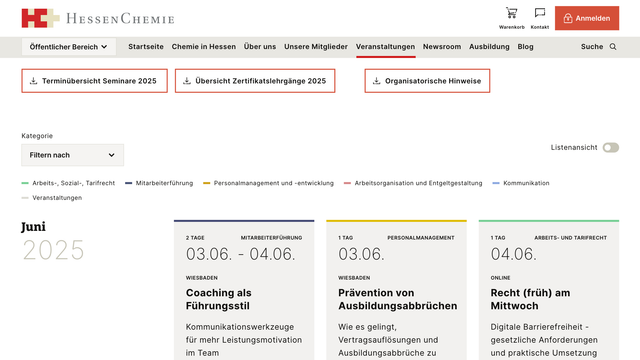Open the Blog menu item
This screenshot has width=640, height=360.
pyautogui.click(x=525, y=47)
